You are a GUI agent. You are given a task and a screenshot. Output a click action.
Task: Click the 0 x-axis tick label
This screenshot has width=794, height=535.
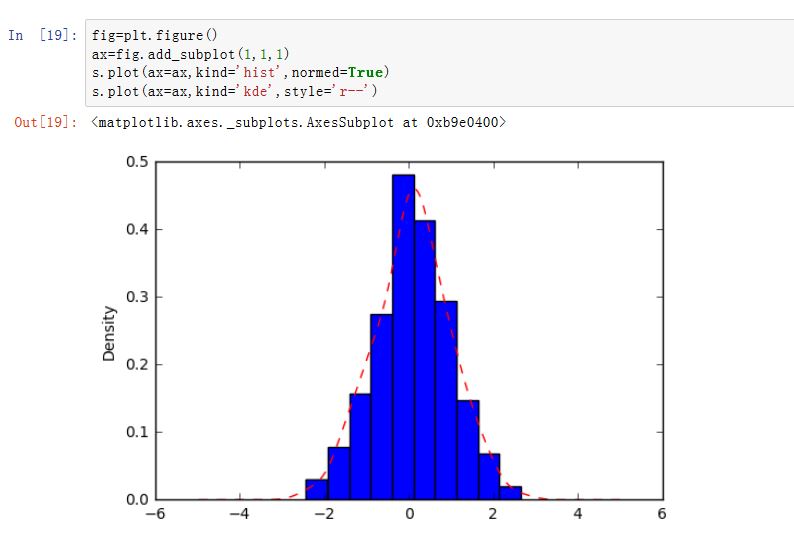(x=410, y=515)
